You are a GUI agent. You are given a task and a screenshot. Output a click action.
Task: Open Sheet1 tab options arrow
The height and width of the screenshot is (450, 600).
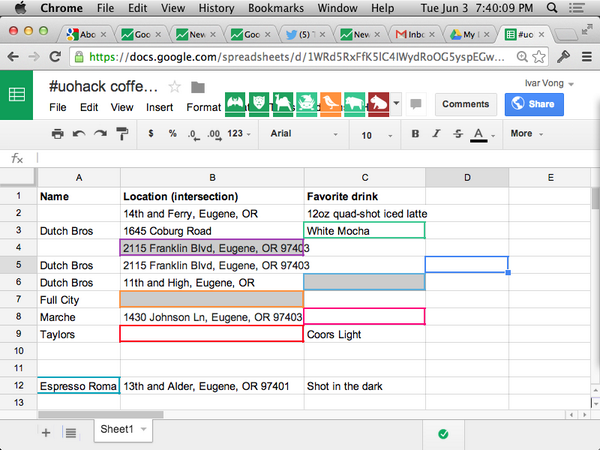[143, 429]
